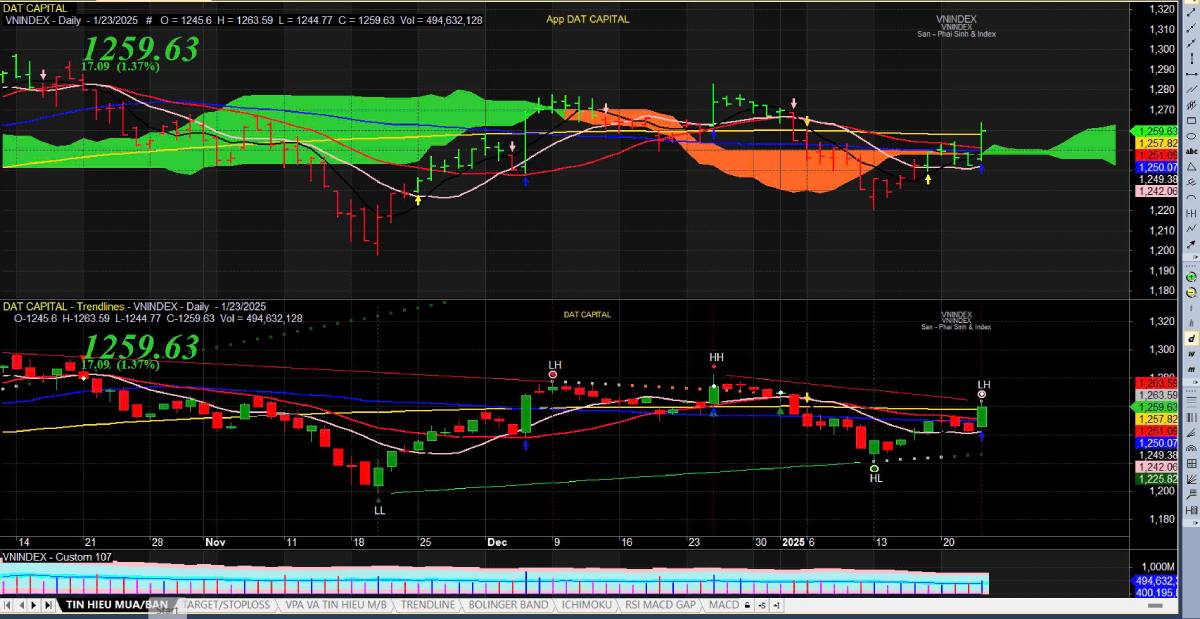Select the rectangle drawing tool
This screenshot has height=619, width=1200.
click(1191, 120)
